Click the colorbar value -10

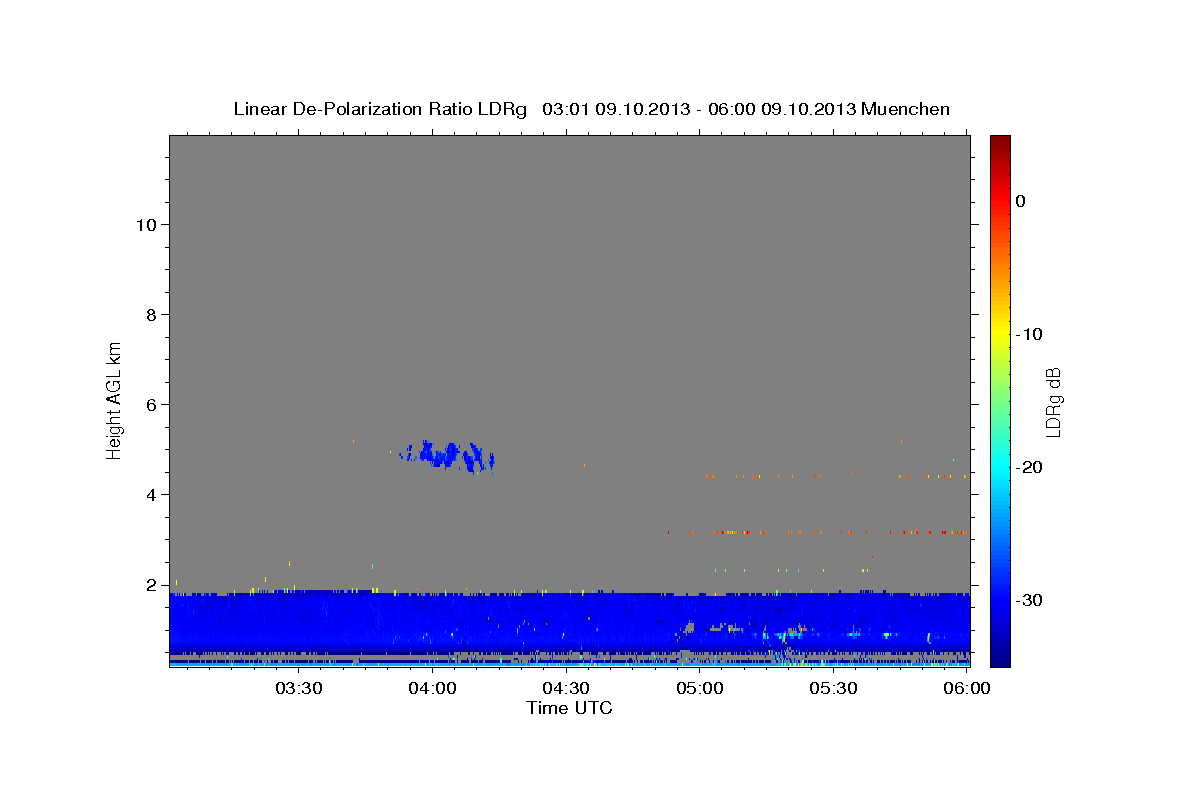[1029, 334]
